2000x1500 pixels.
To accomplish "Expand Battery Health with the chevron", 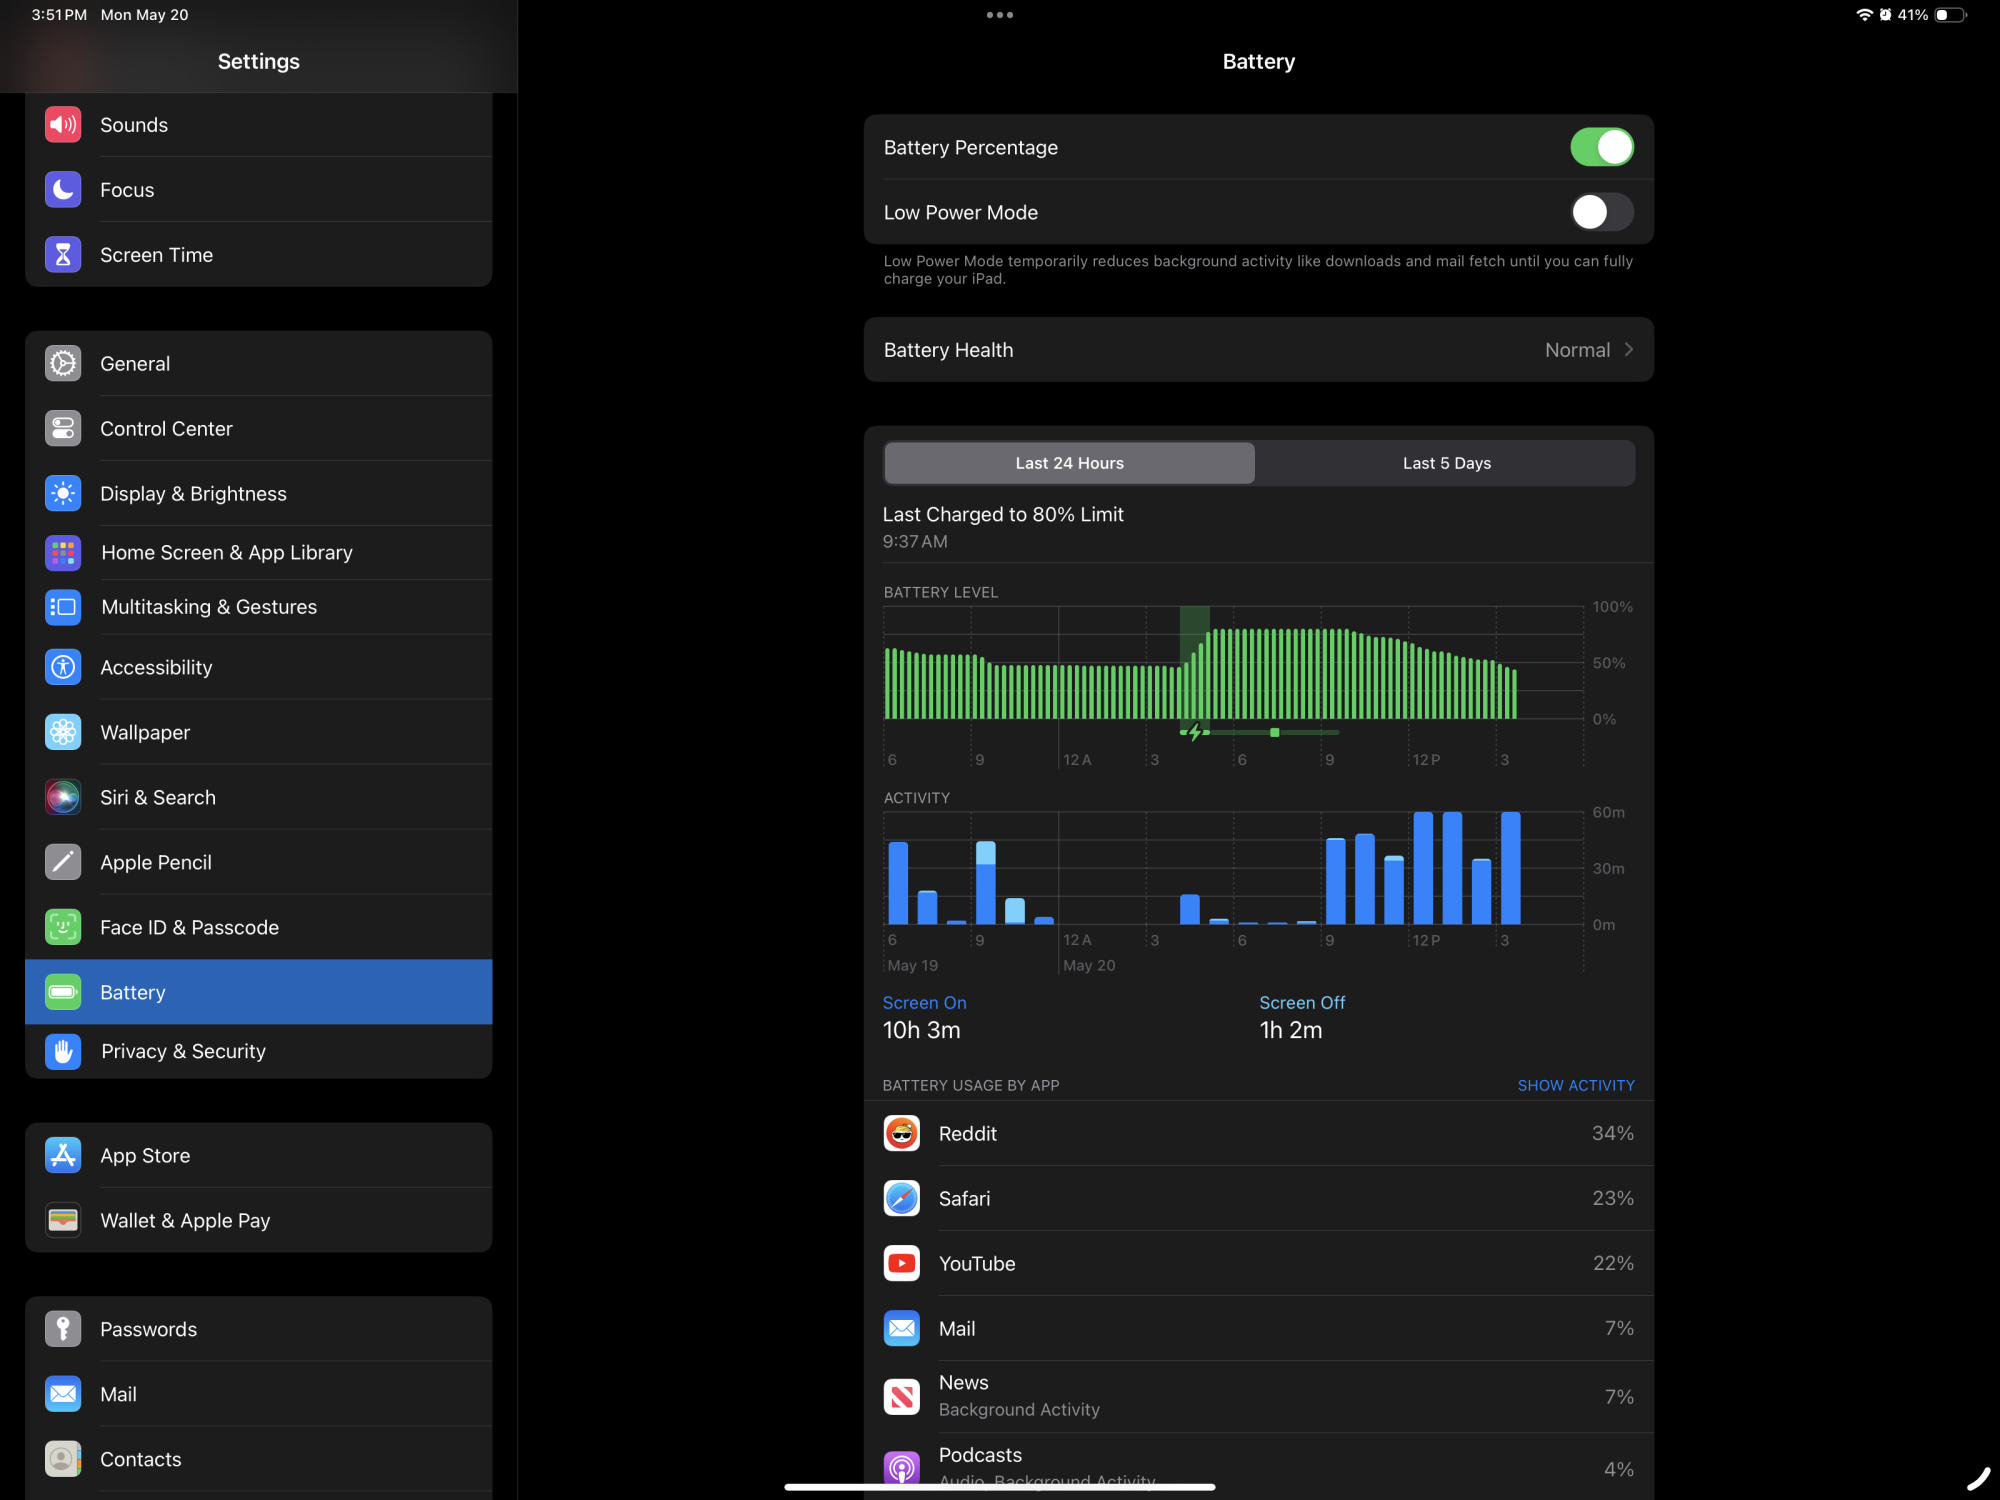I will coord(1629,350).
